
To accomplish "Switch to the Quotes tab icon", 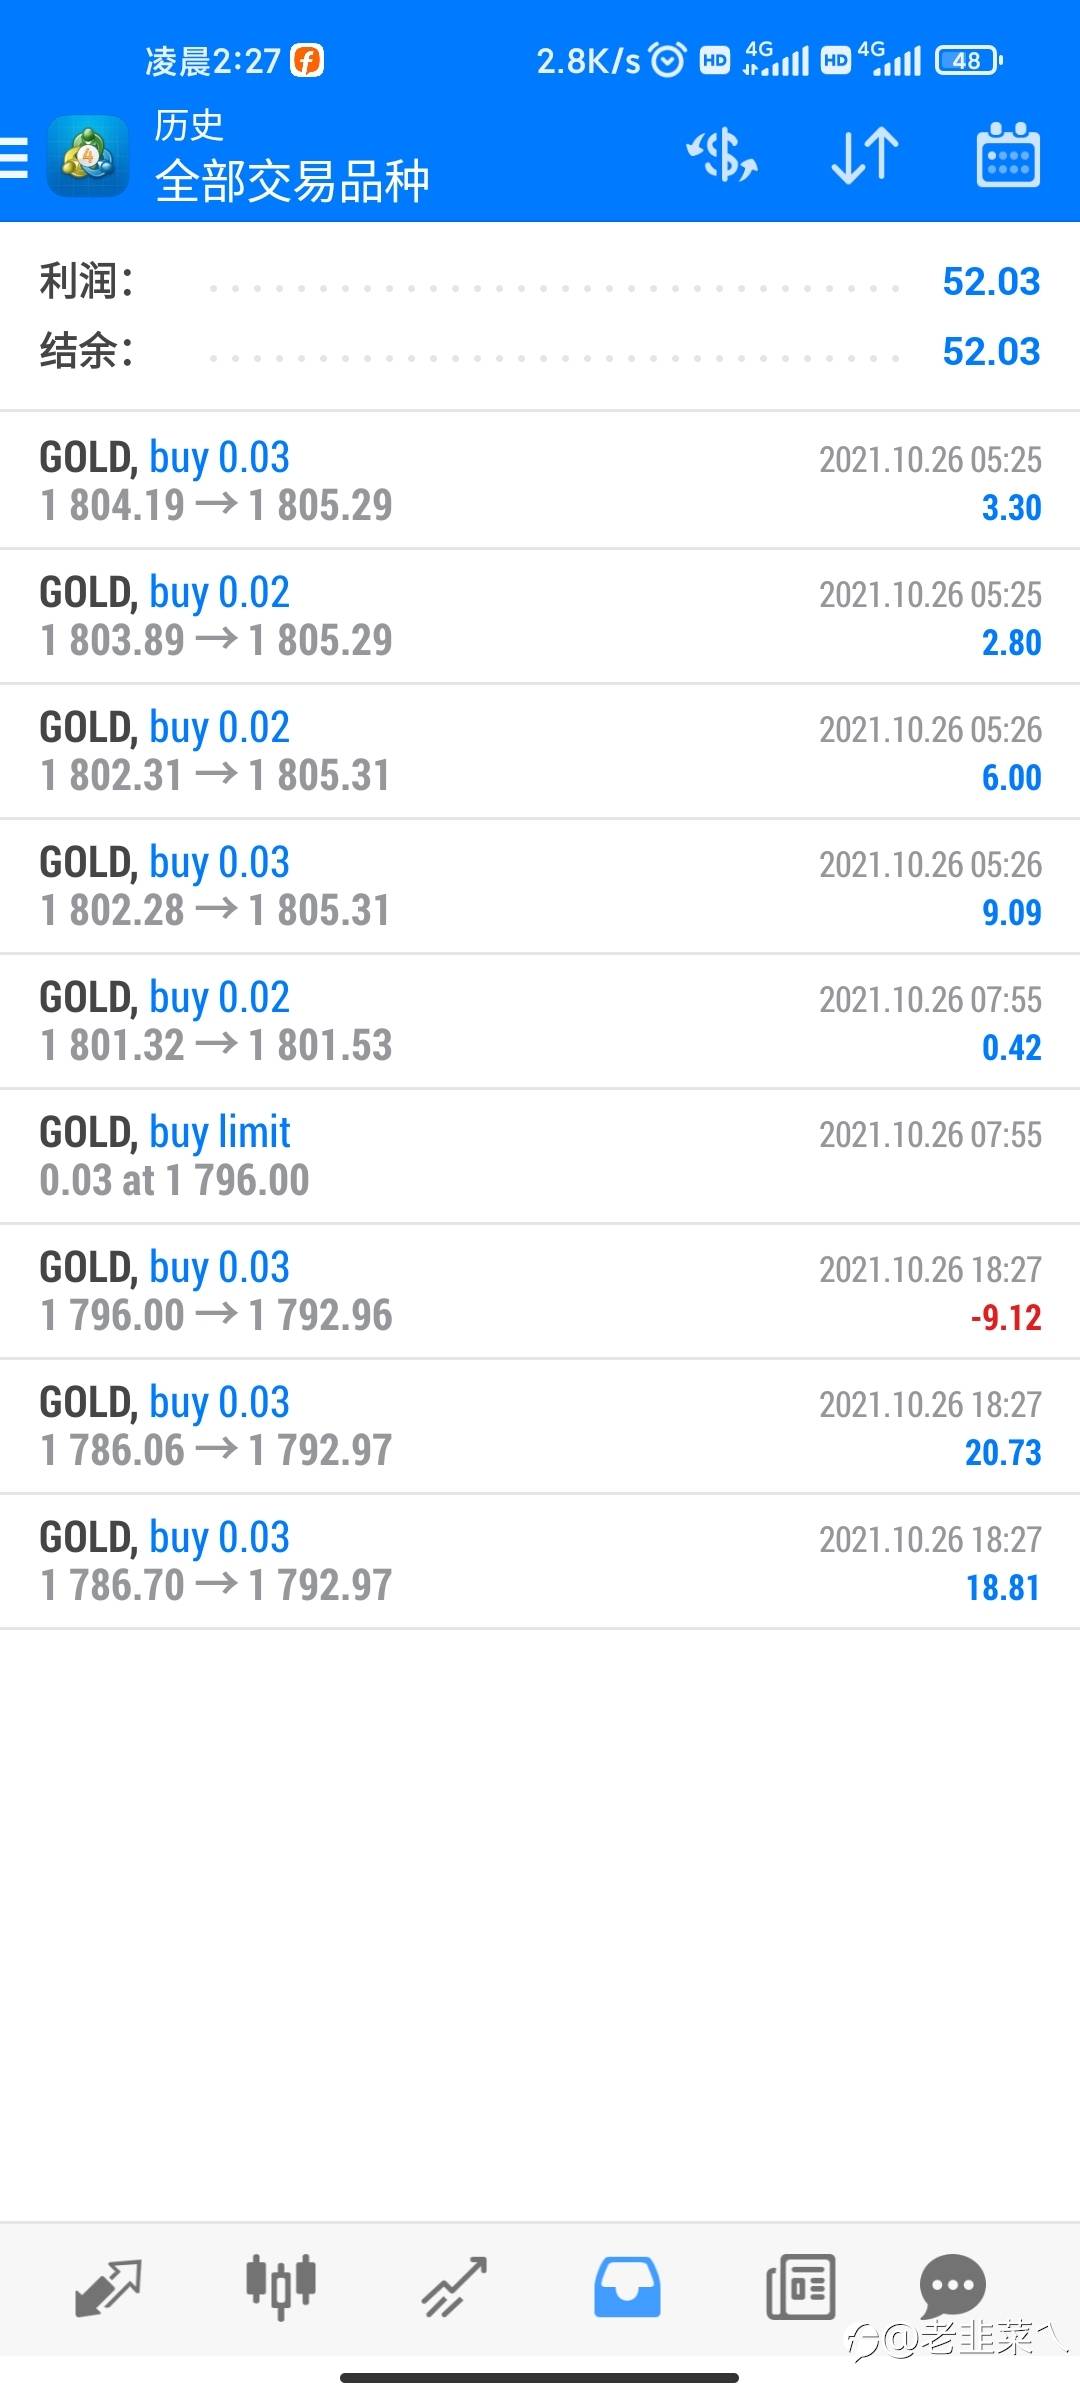I will coord(108,2287).
